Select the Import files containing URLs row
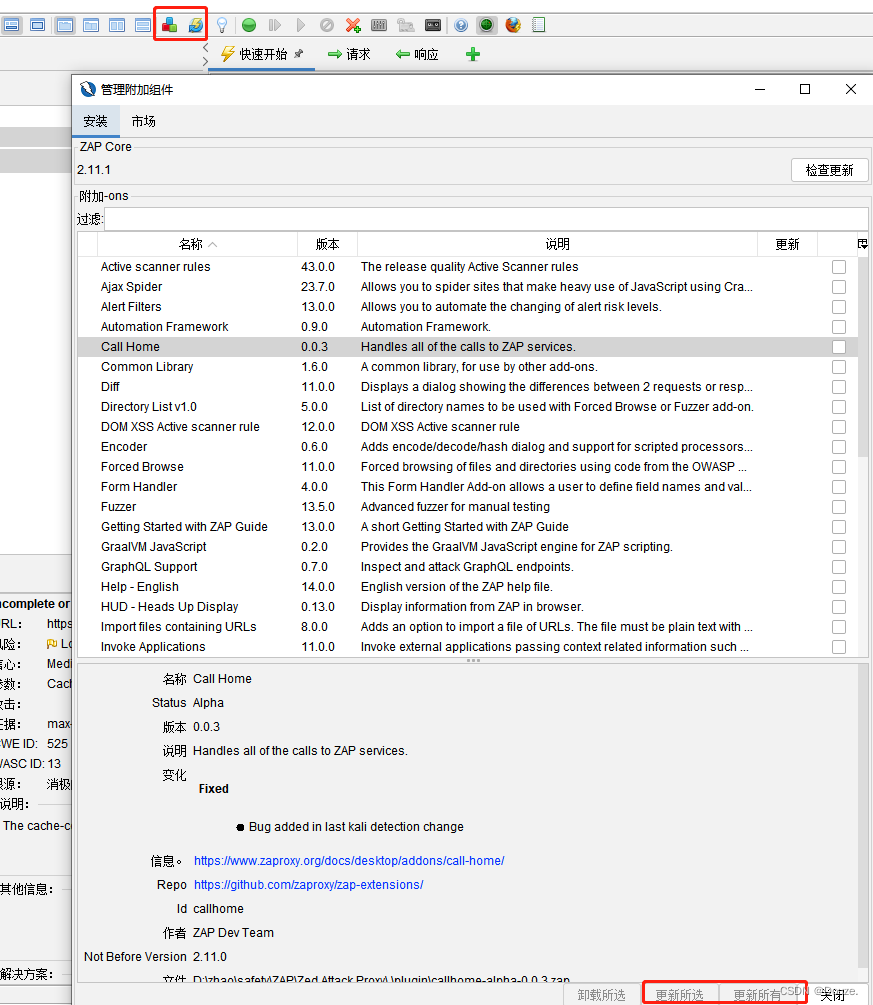 tap(468, 627)
